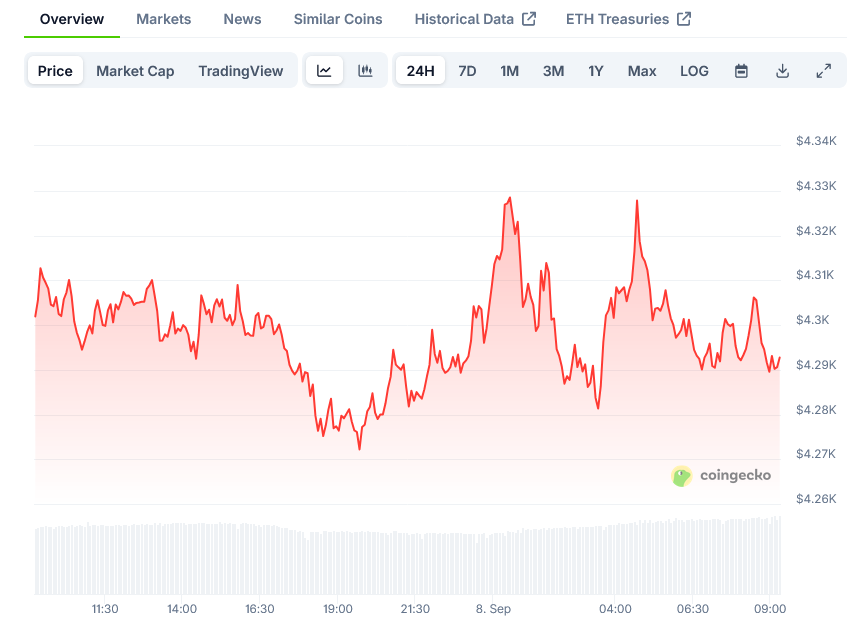
Task: Download chart data icon
Action: click(782, 71)
